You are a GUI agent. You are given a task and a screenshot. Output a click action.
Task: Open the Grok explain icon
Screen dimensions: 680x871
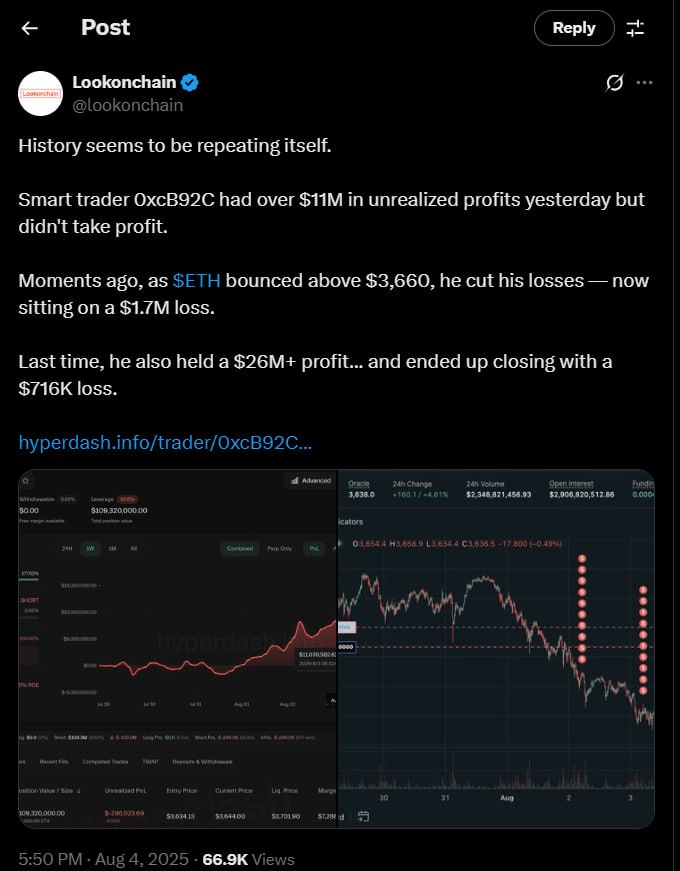(614, 83)
